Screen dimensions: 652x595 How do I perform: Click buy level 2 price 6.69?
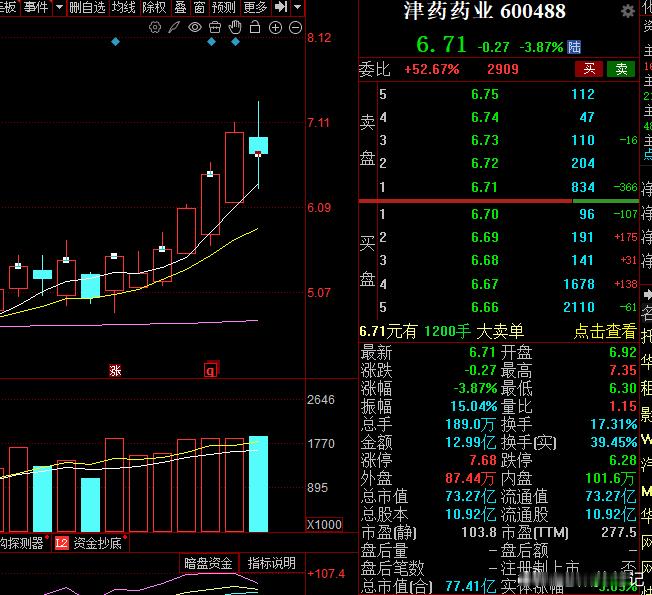coord(484,237)
